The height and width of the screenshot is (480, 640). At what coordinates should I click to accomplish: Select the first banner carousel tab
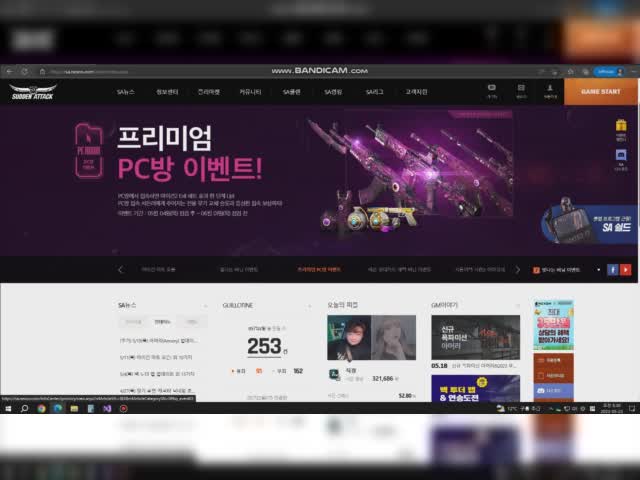click(x=158, y=270)
